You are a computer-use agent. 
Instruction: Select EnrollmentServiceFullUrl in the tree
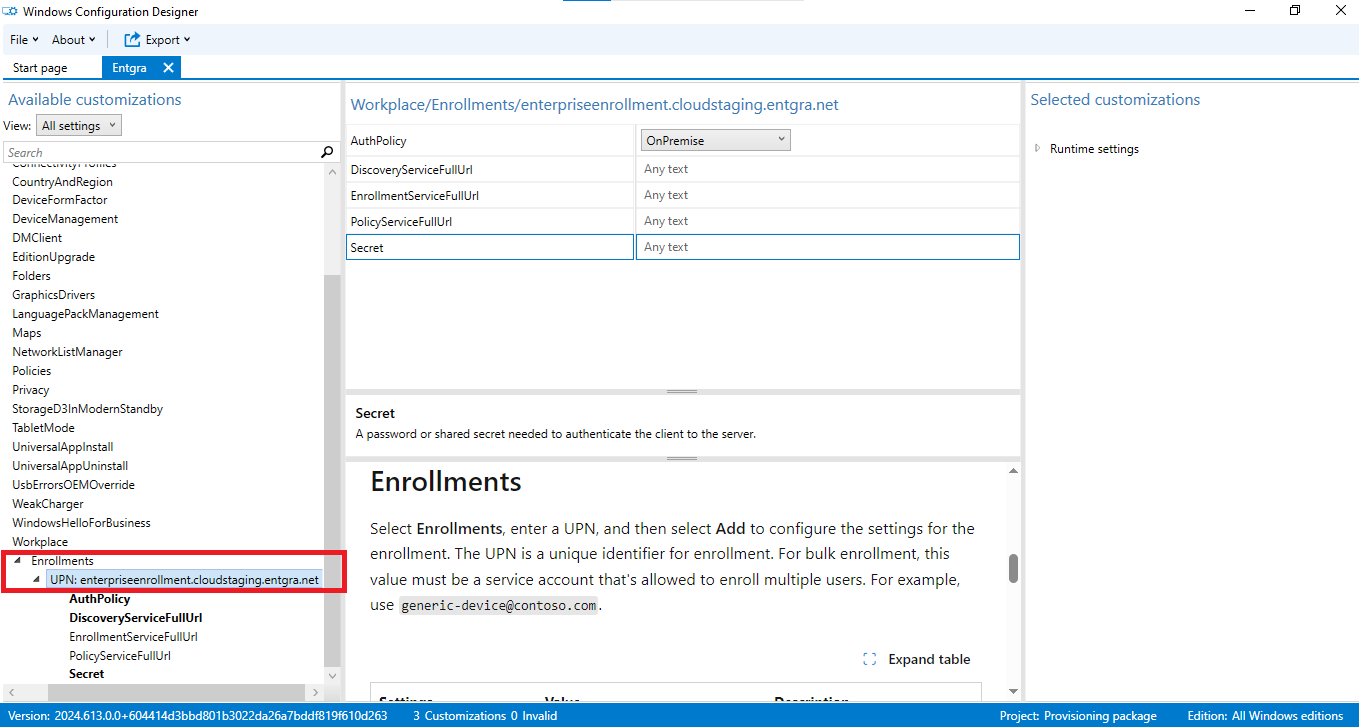click(133, 637)
